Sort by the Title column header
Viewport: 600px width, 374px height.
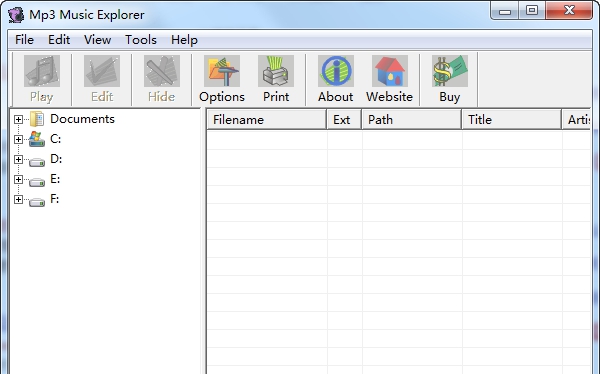pyautogui.click(x=512, y=119)
